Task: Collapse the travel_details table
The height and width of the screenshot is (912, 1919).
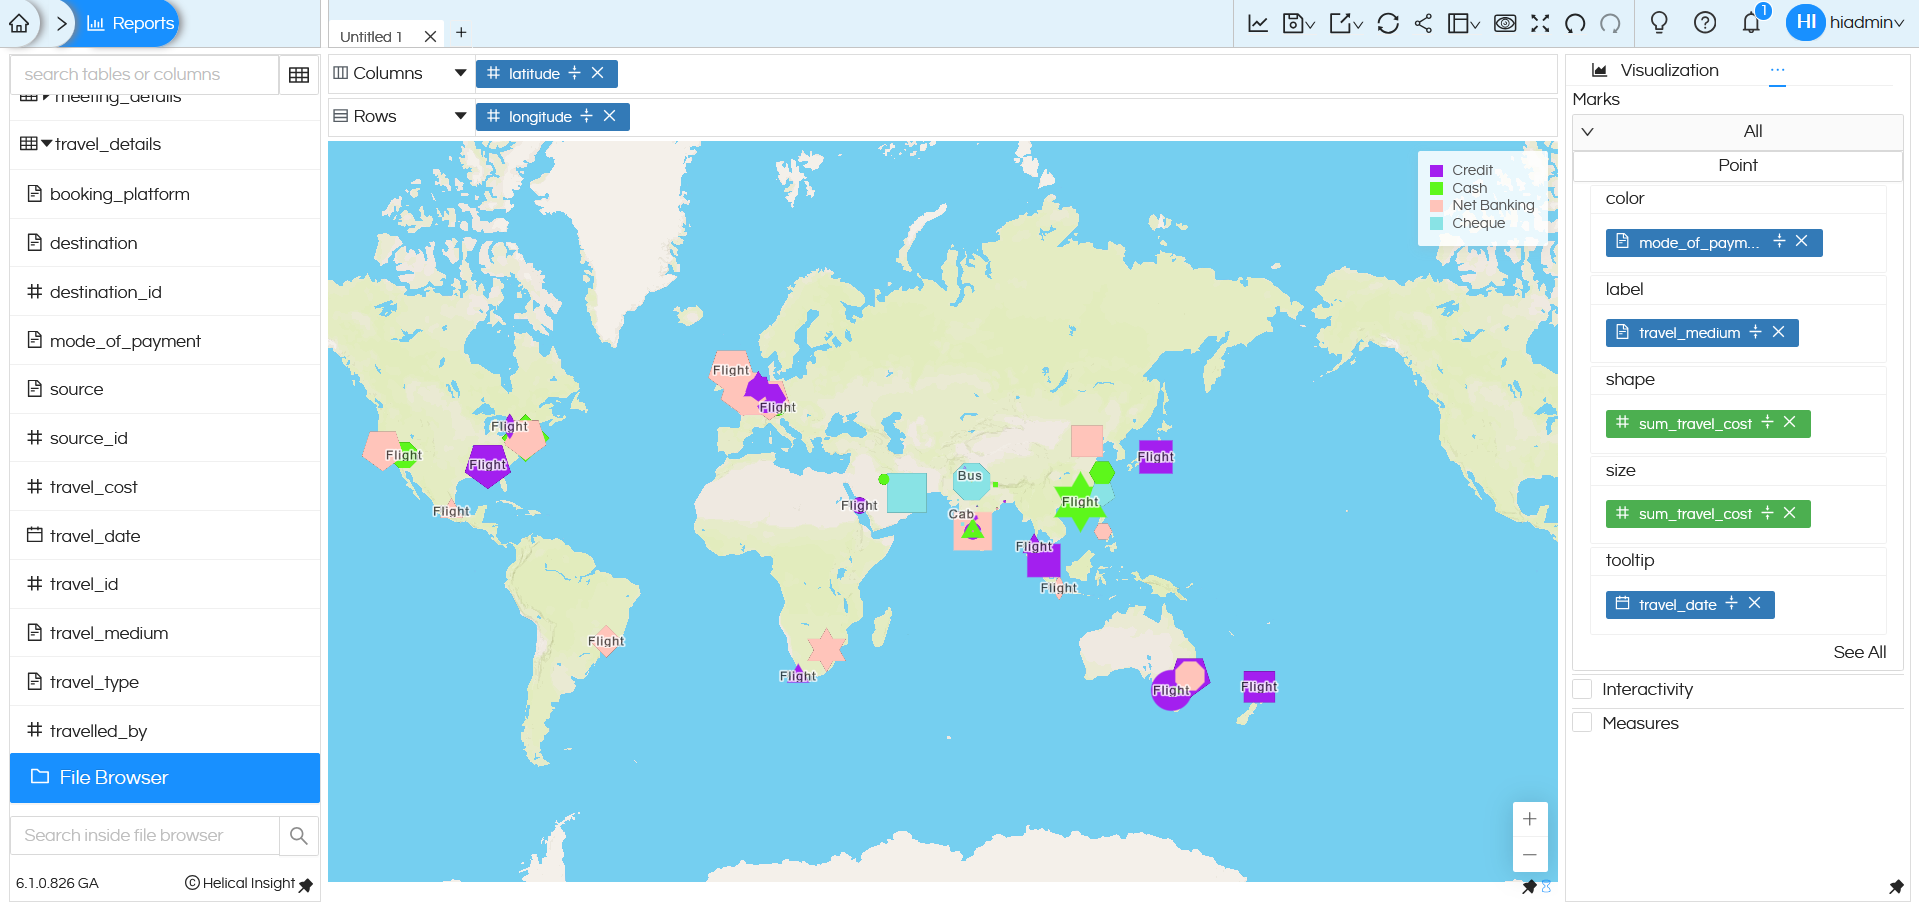Action: tap(45, 143)
